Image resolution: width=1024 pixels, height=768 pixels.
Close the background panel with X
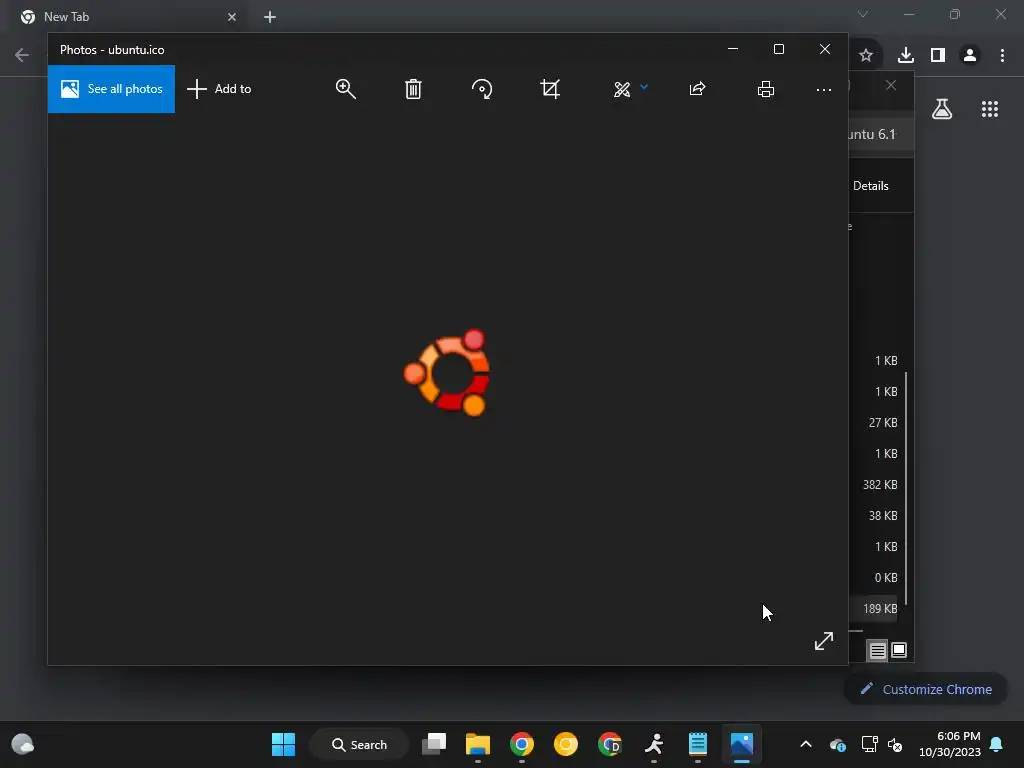coord(891,86)
